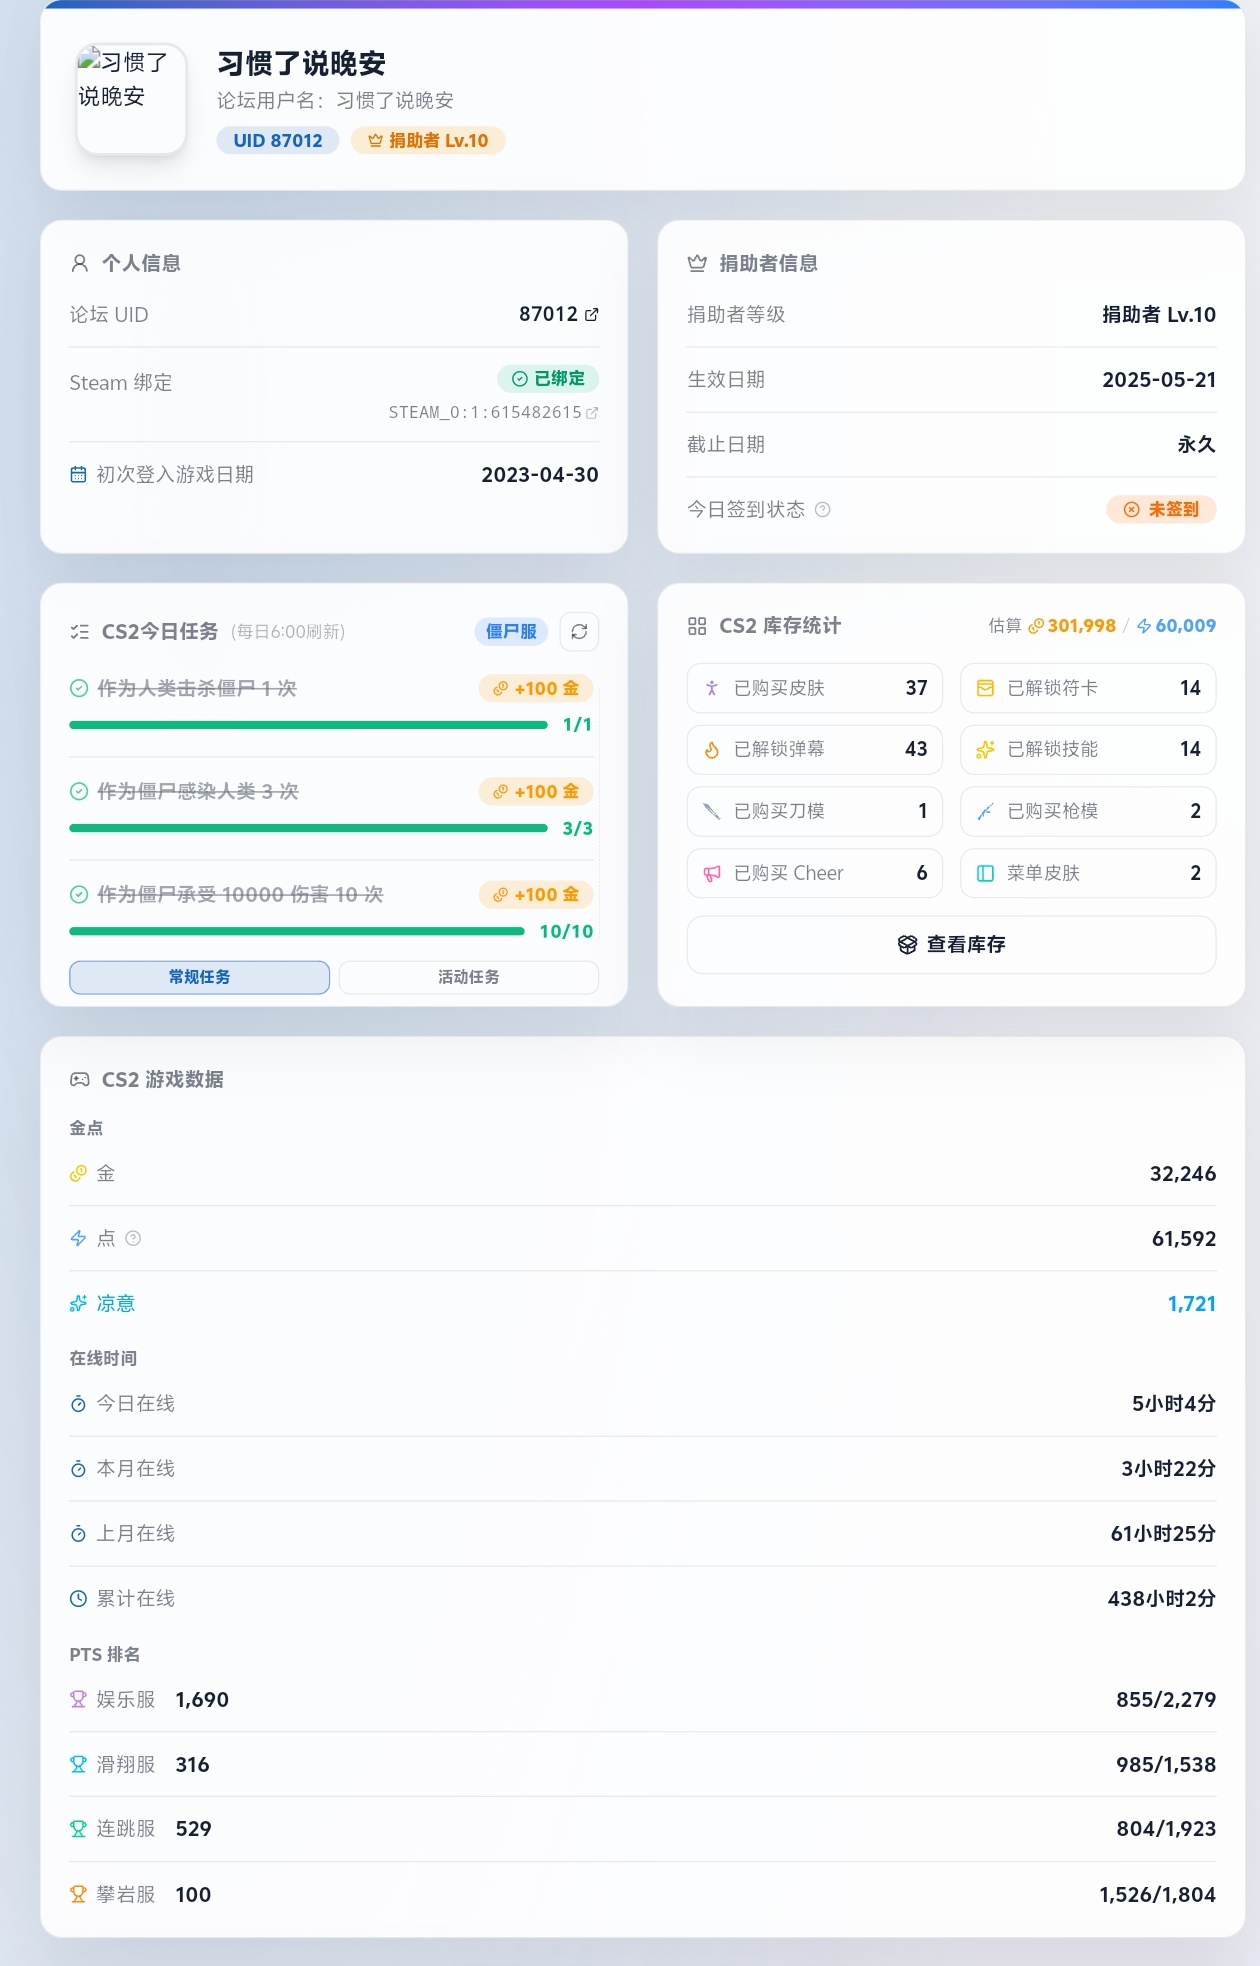
Task: Click the trophy icon beside 娱乐服
Action: click(78, 1699)
